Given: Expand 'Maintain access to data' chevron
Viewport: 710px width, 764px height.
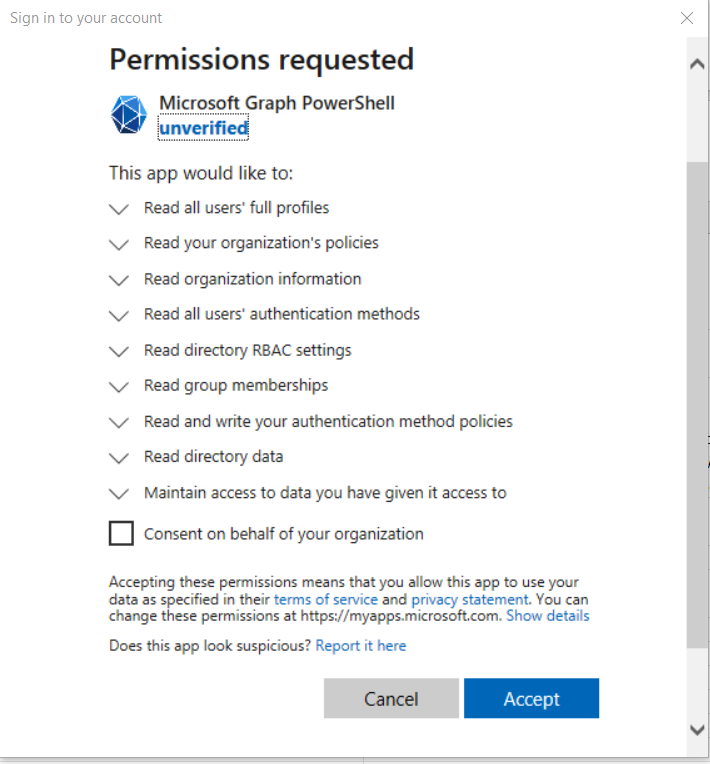Looking at the screenshot, I should (119, 494).
